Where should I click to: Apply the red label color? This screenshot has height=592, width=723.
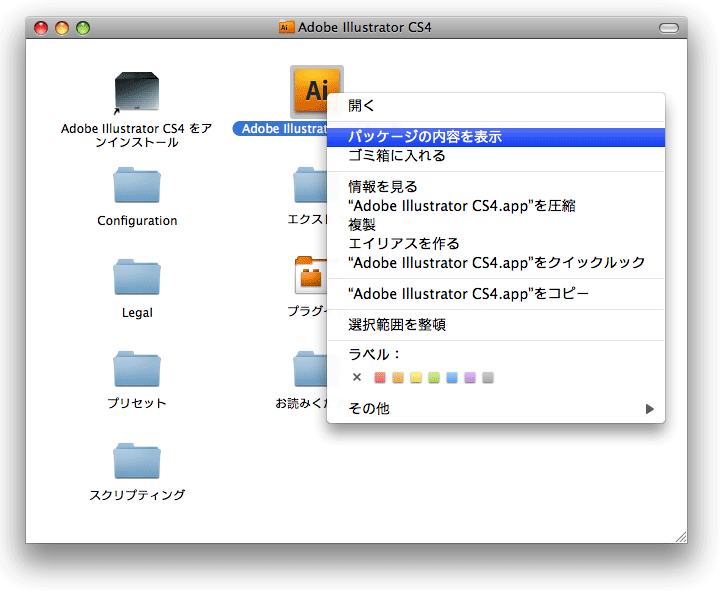pos(380,378)
